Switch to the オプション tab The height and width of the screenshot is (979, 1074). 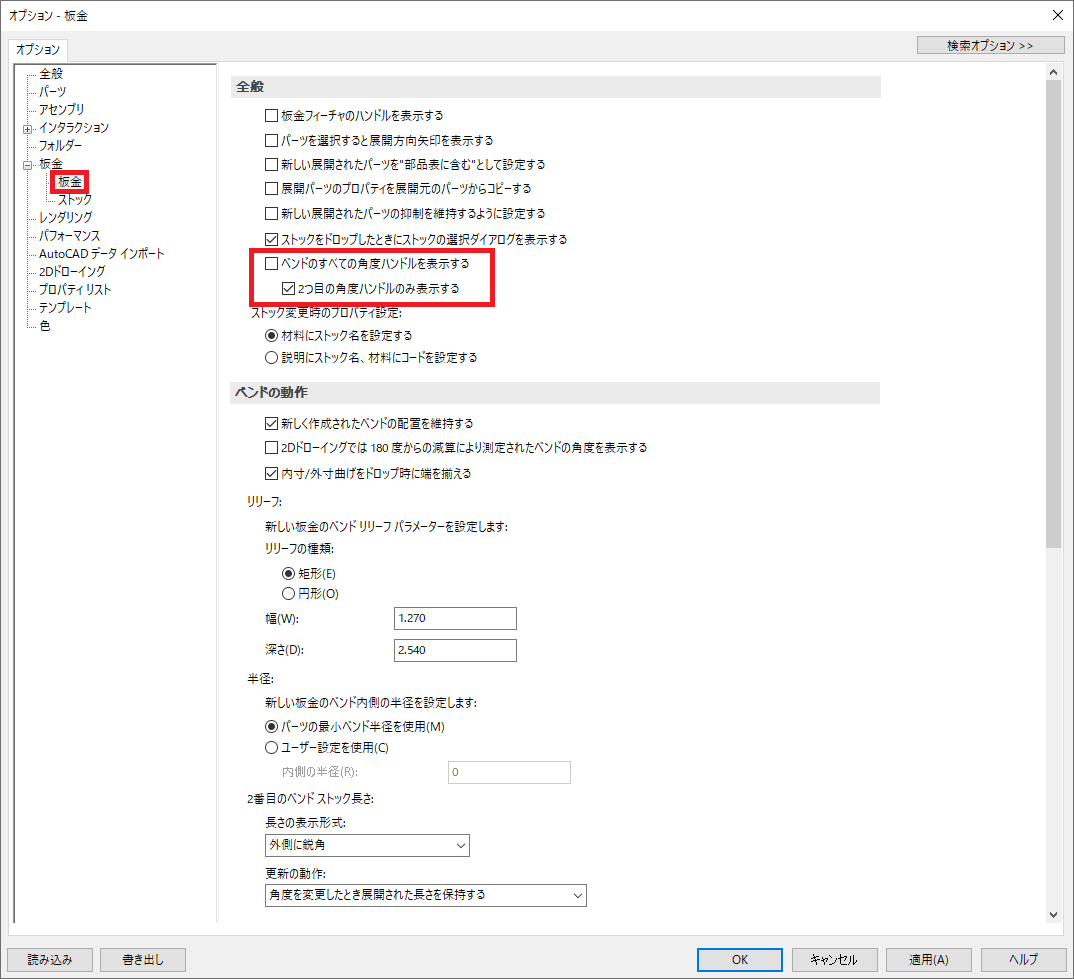tap(37, 49)
